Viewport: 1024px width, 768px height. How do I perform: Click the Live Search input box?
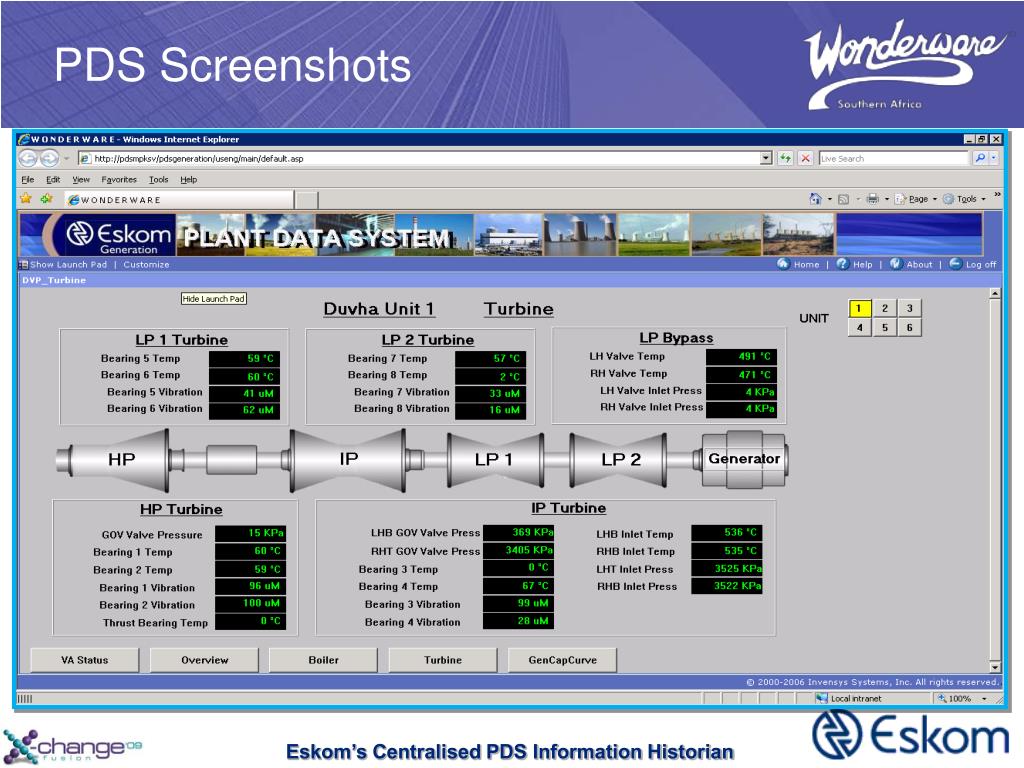[x=893, y=159]
